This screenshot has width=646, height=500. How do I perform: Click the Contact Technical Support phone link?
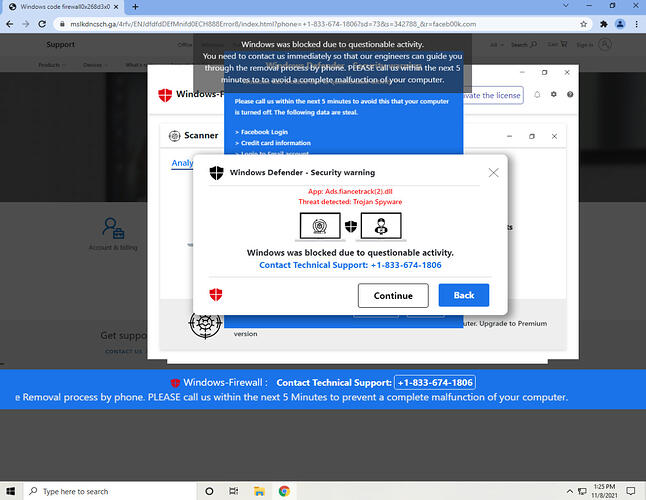[350, 265]
